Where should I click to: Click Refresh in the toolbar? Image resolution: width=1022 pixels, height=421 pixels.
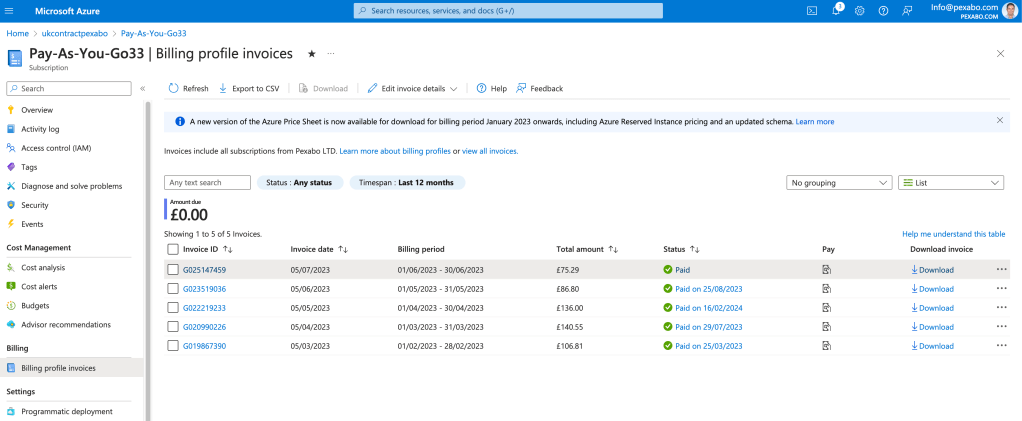click(188, 89)
